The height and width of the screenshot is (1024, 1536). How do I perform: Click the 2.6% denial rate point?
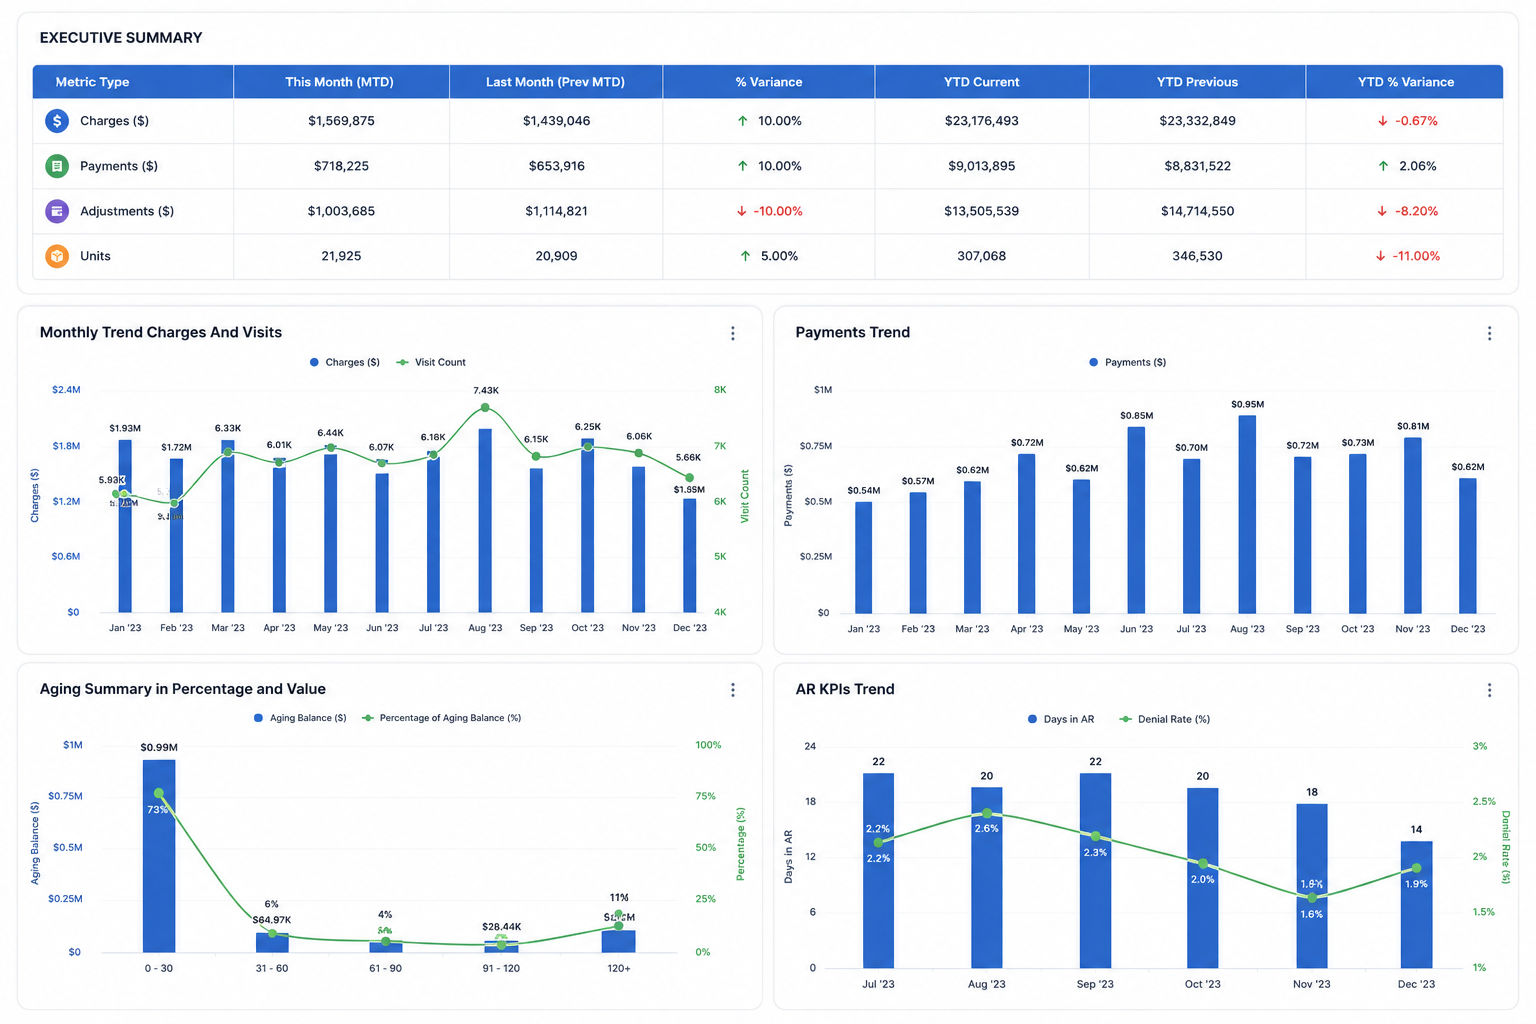click(x=987, y=814)
